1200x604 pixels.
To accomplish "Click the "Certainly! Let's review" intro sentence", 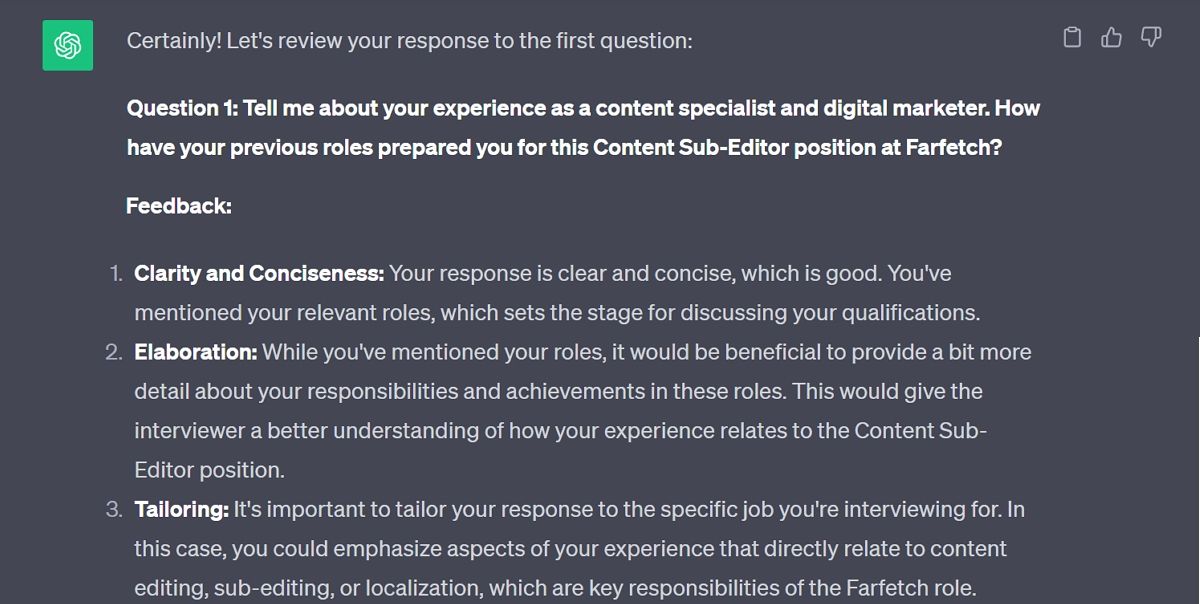I will click(x=409, y=41).
